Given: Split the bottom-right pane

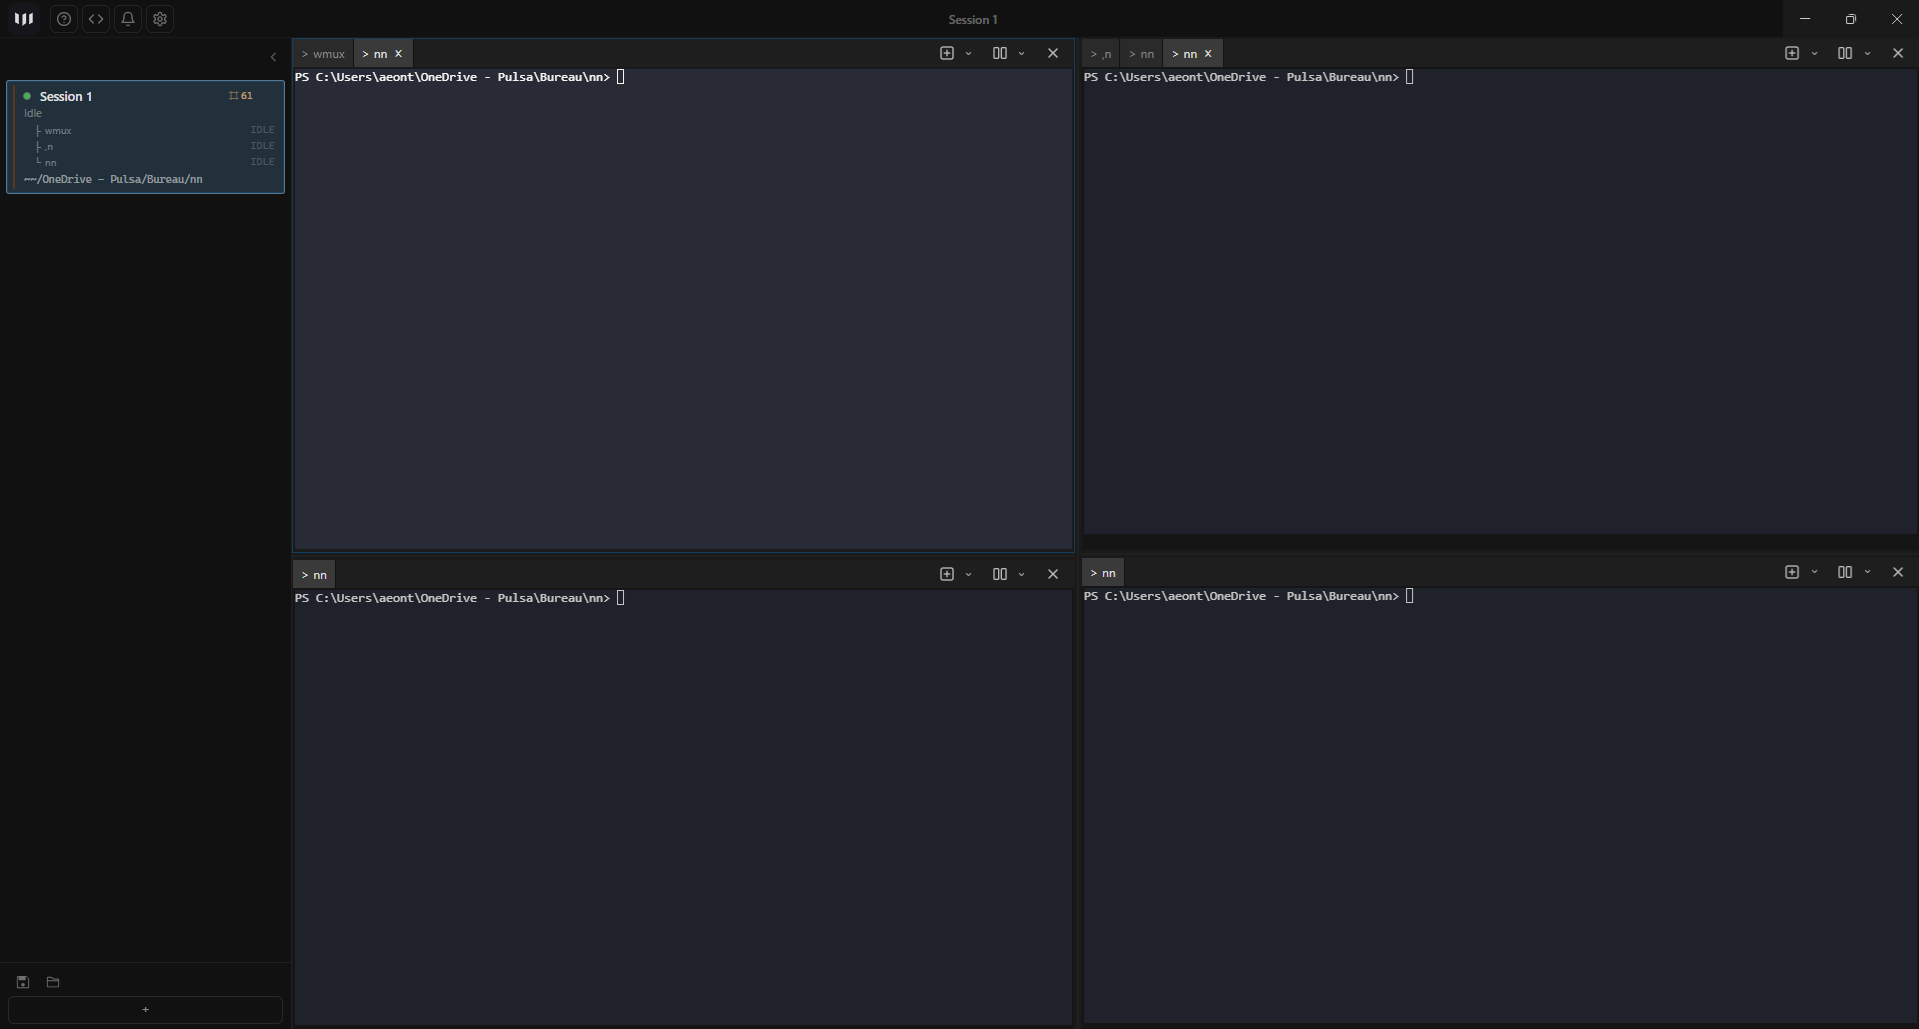Looking at the screenshot, I should click(1845, 572).
